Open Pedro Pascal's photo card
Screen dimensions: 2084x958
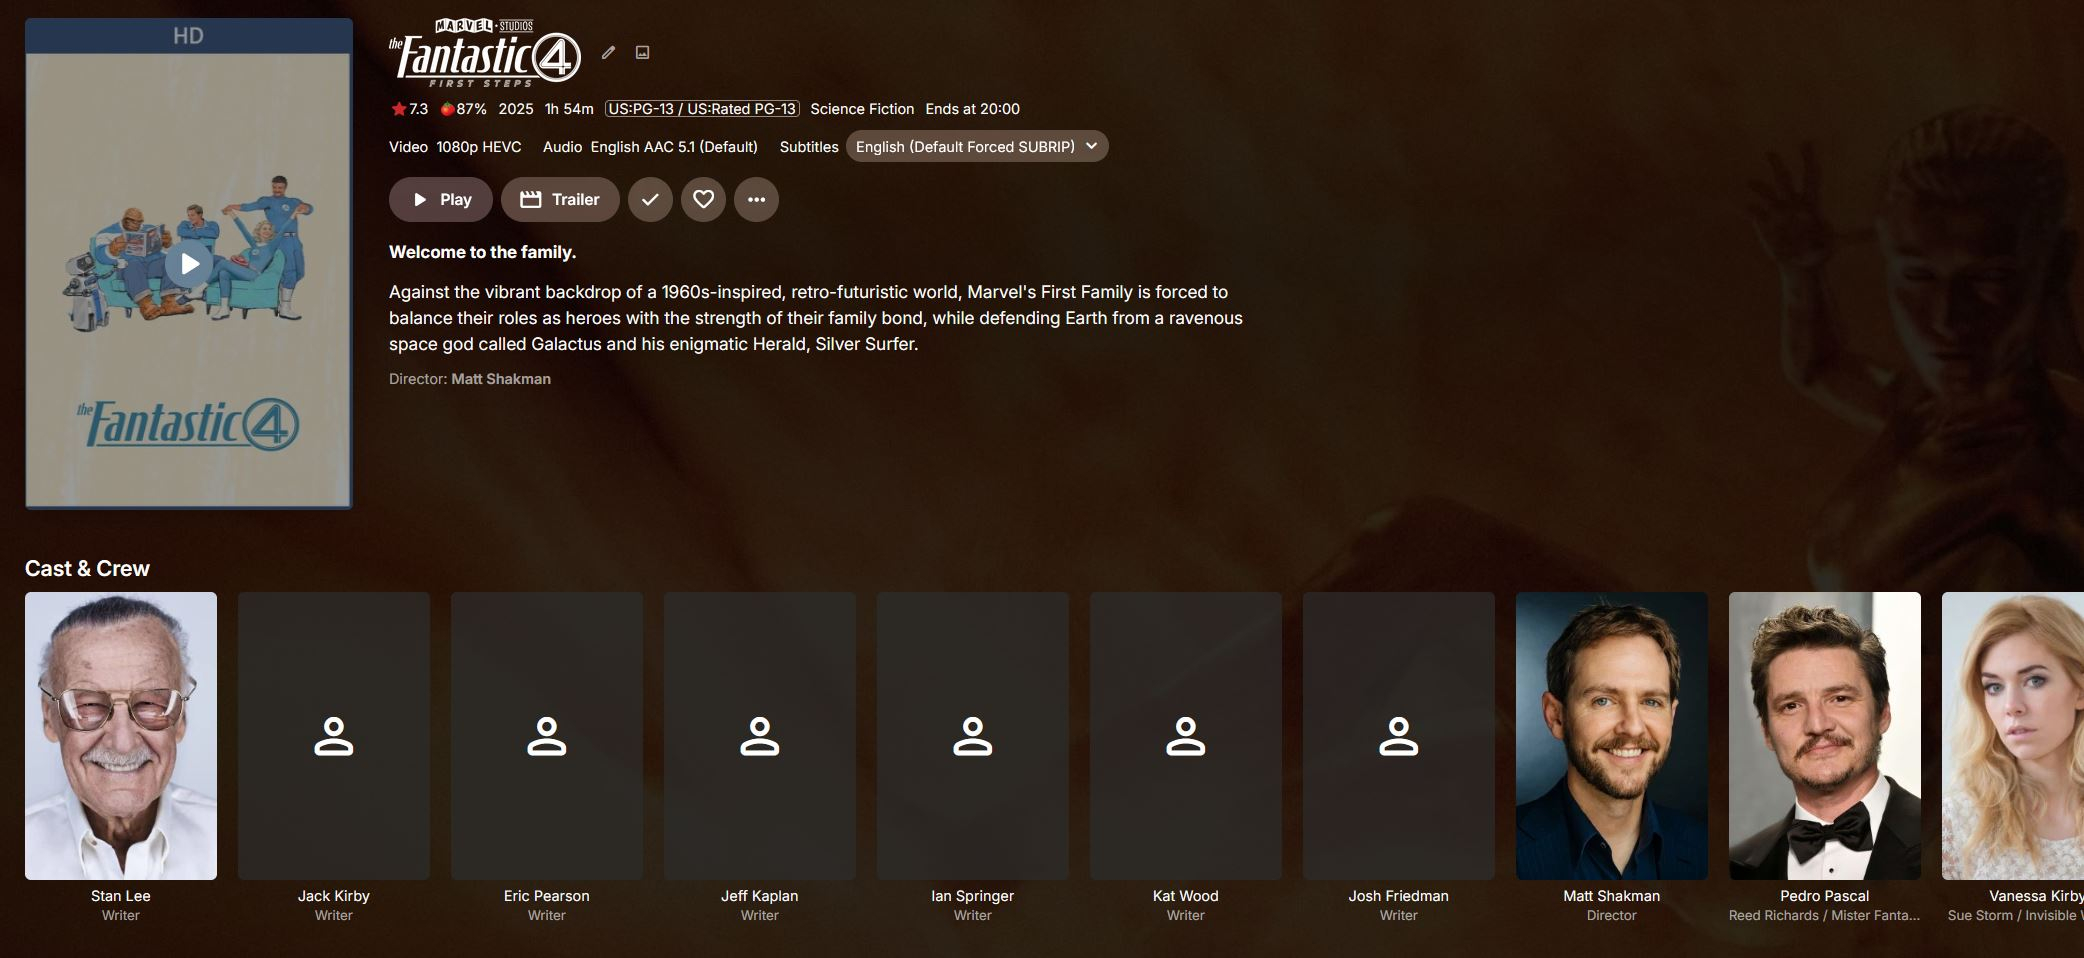[1825, 736]
